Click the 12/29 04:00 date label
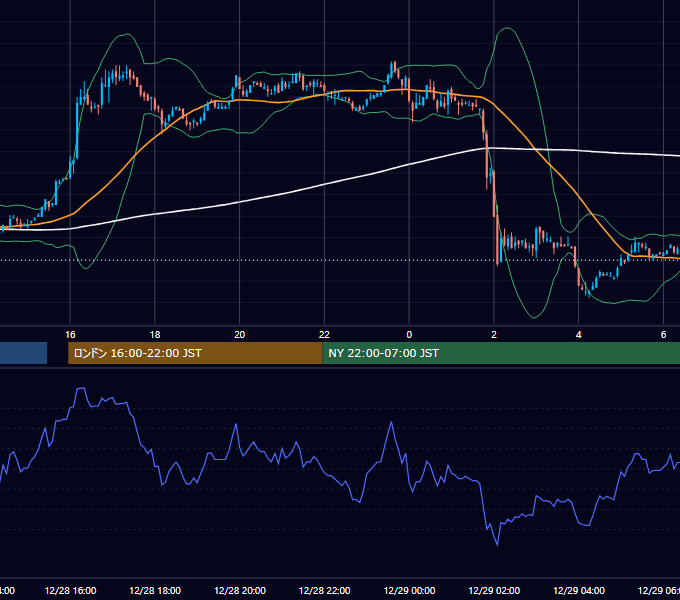680x600 pixels. (x=579, y=590)
